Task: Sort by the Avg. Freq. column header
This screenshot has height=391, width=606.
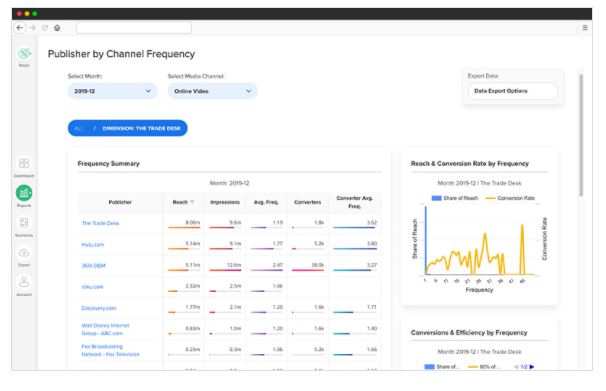Action: click(x=266, y=202)
